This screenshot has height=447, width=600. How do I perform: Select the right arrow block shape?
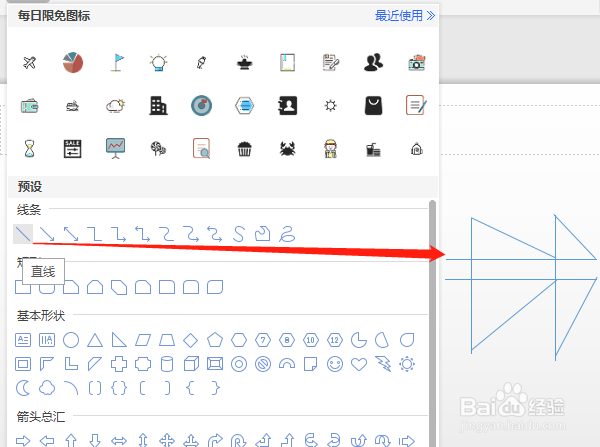coord(23,440)
